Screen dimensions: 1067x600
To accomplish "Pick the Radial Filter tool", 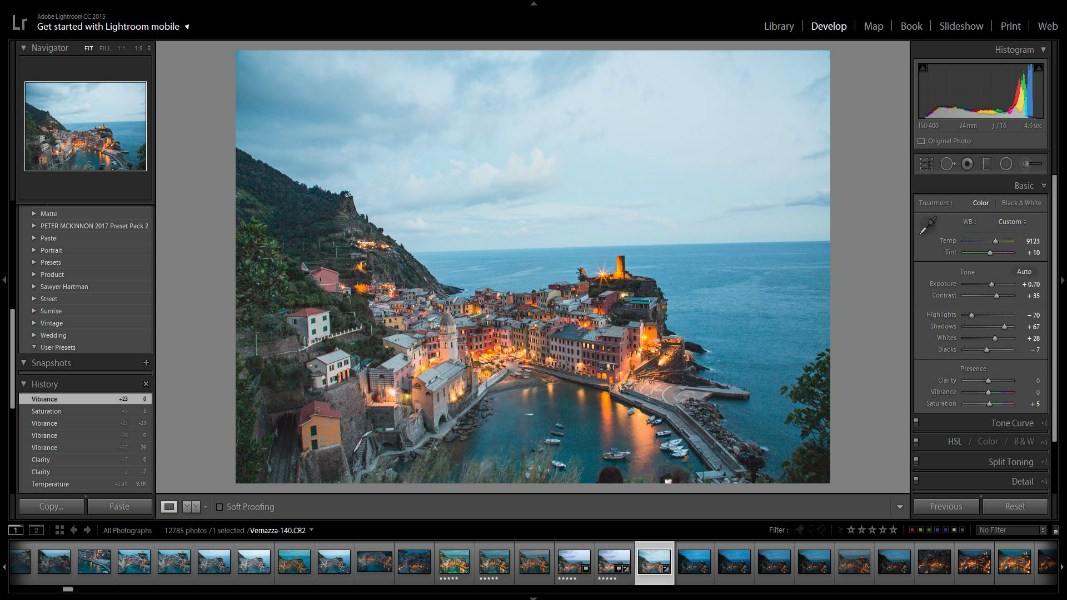I will [1006, 164].
